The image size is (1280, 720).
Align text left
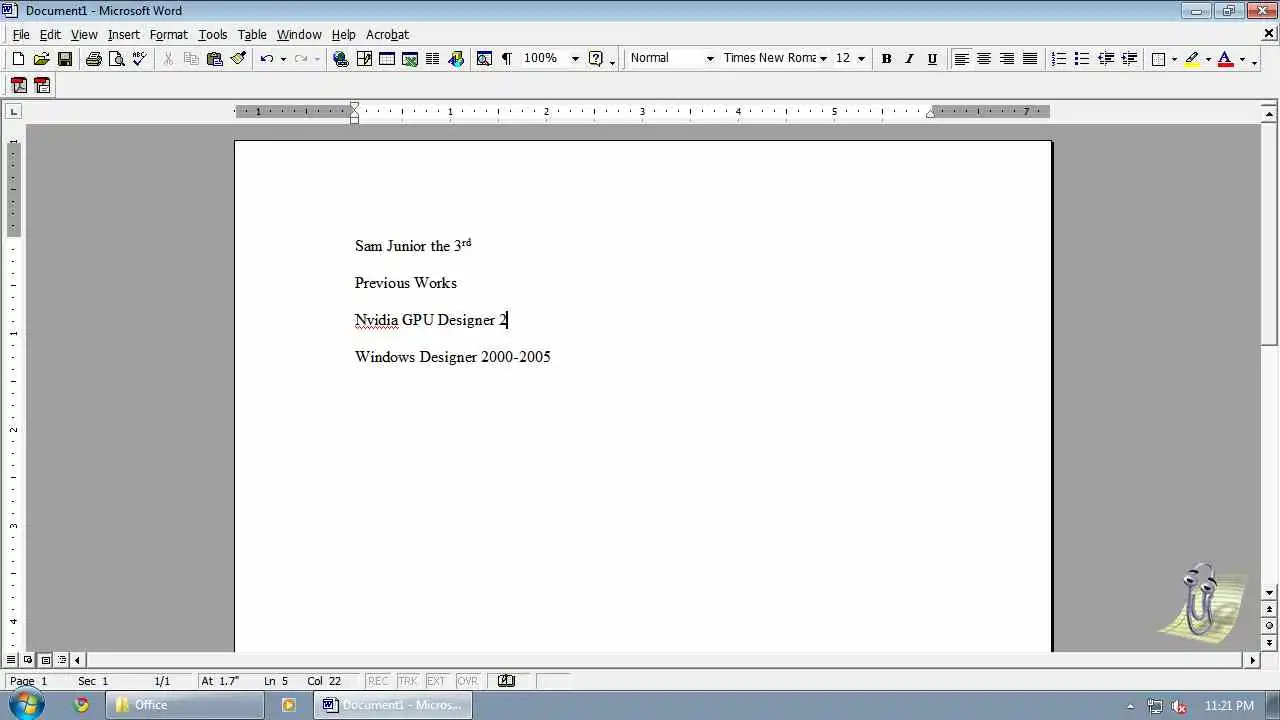[961, 59]
